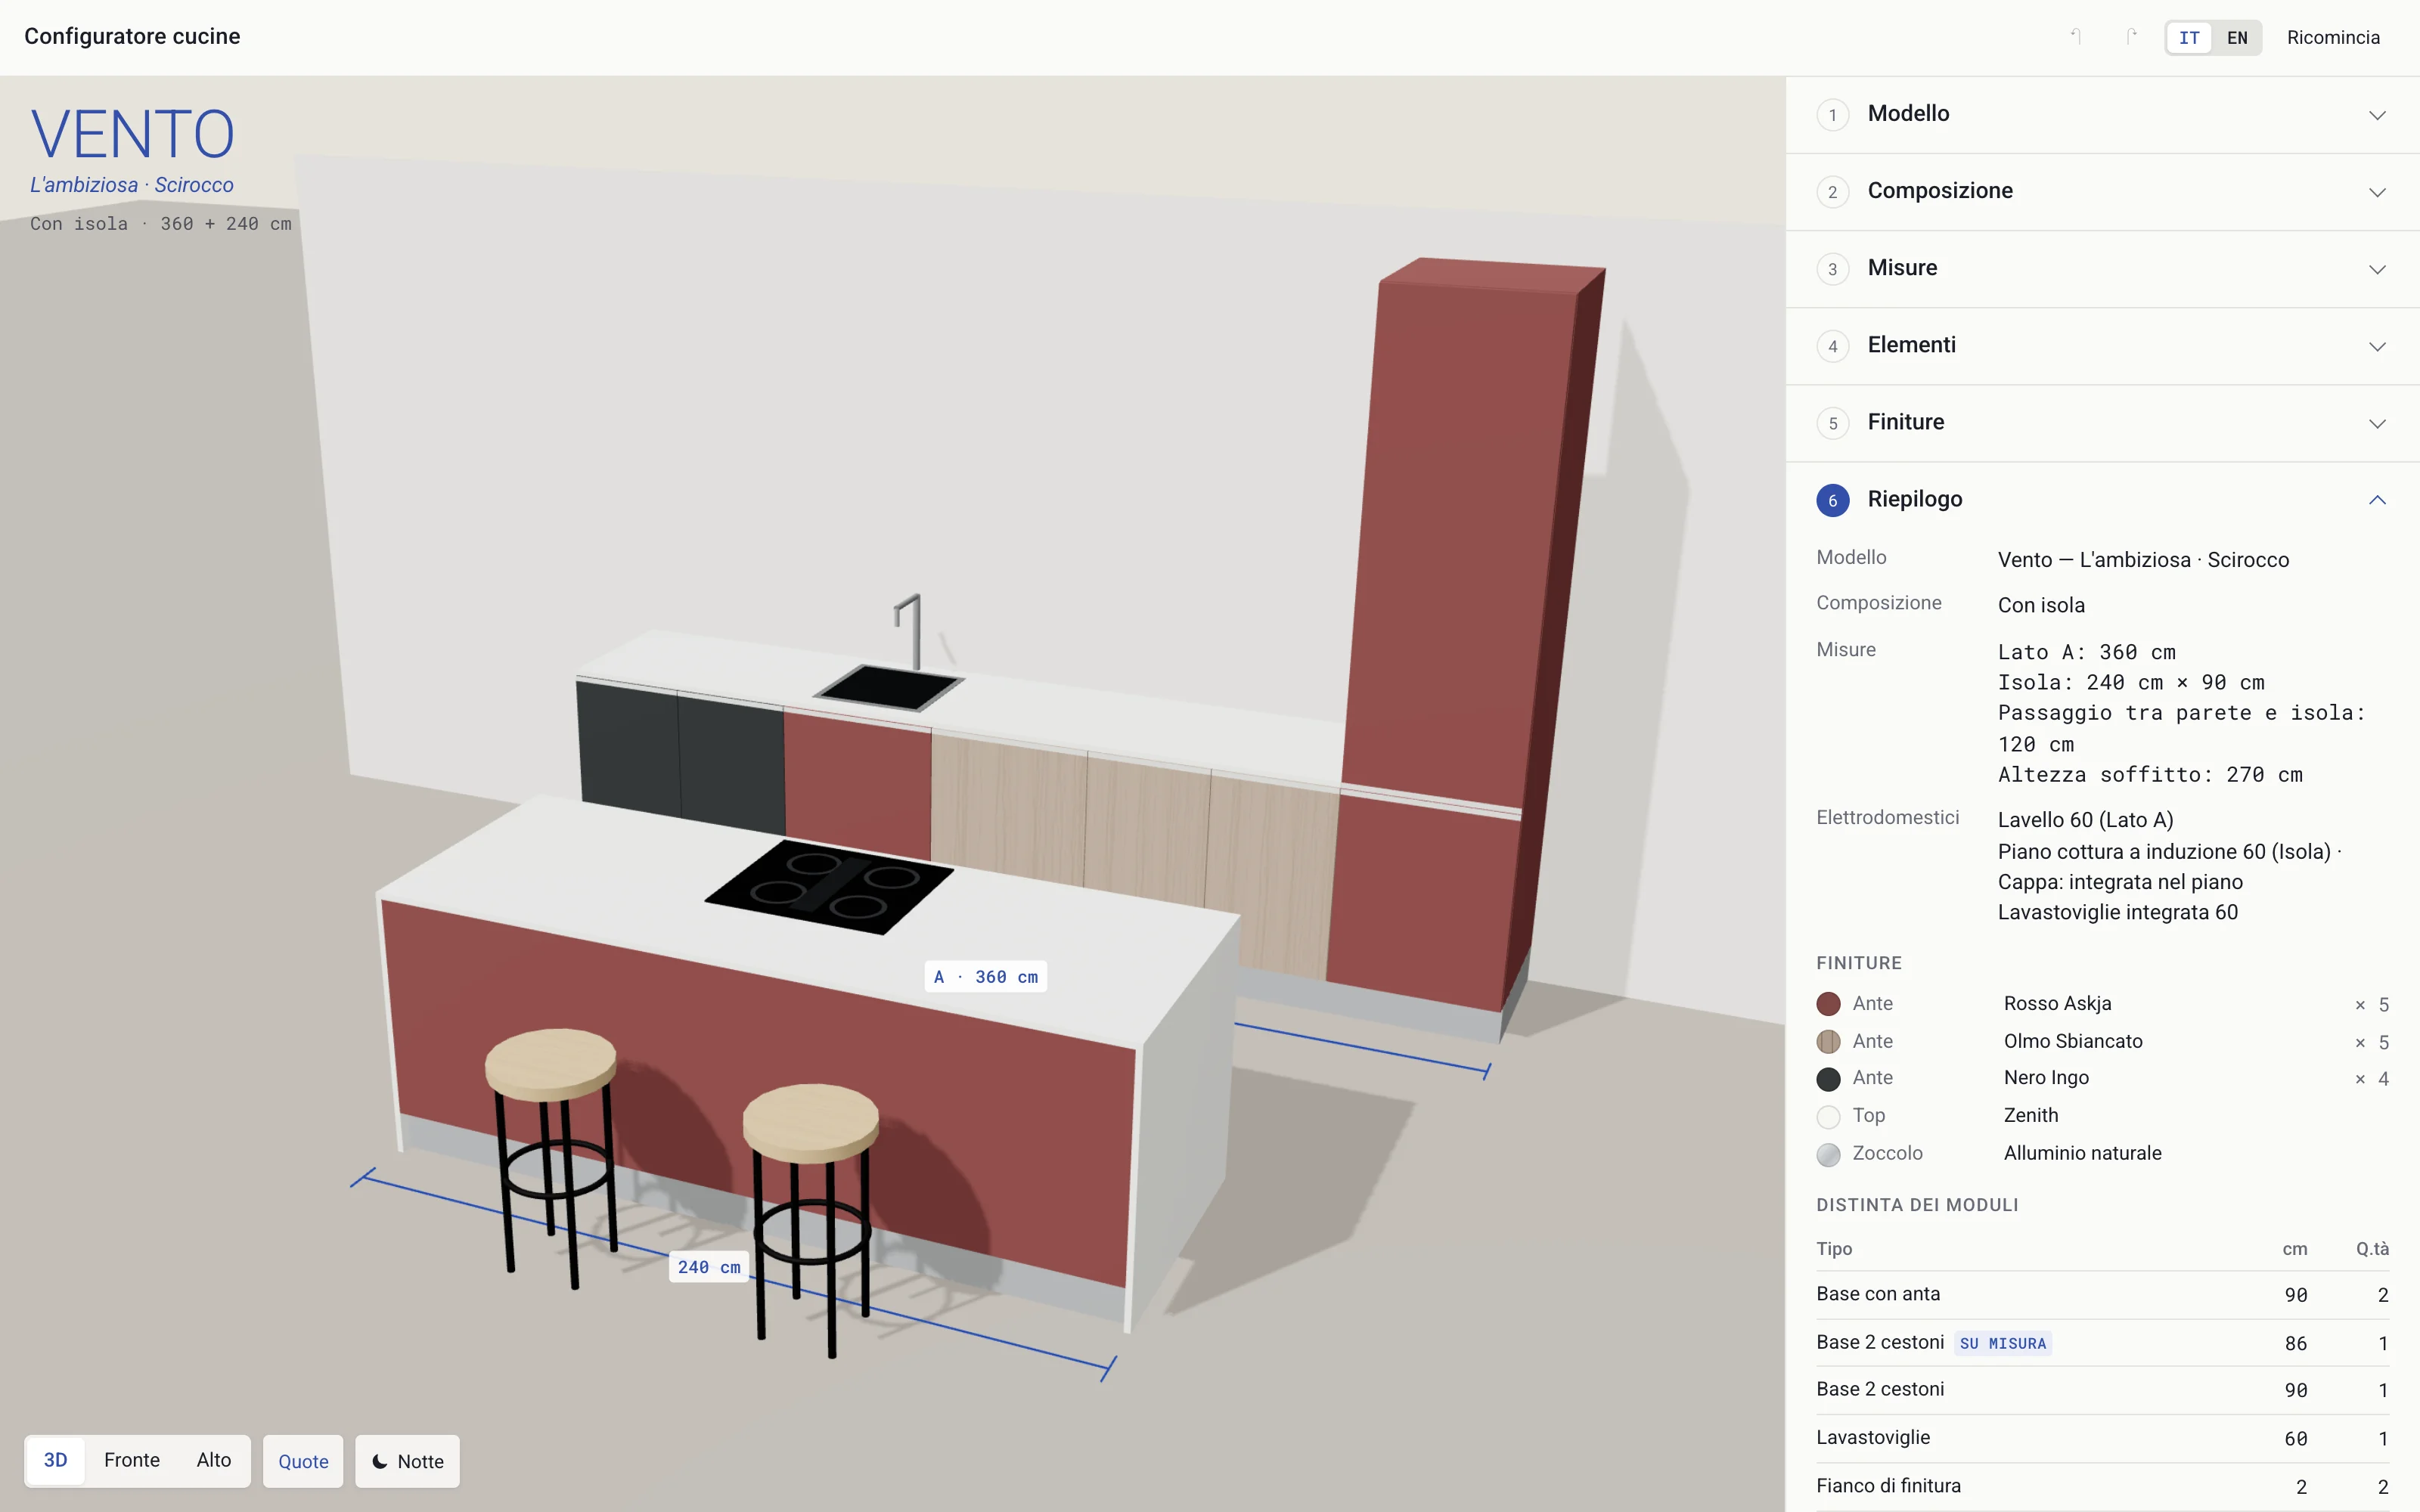This screenshot has width=2420, height=1512.
Task: Click the Lavastoviglie row in module list
Action: tap(2102, 1438)
